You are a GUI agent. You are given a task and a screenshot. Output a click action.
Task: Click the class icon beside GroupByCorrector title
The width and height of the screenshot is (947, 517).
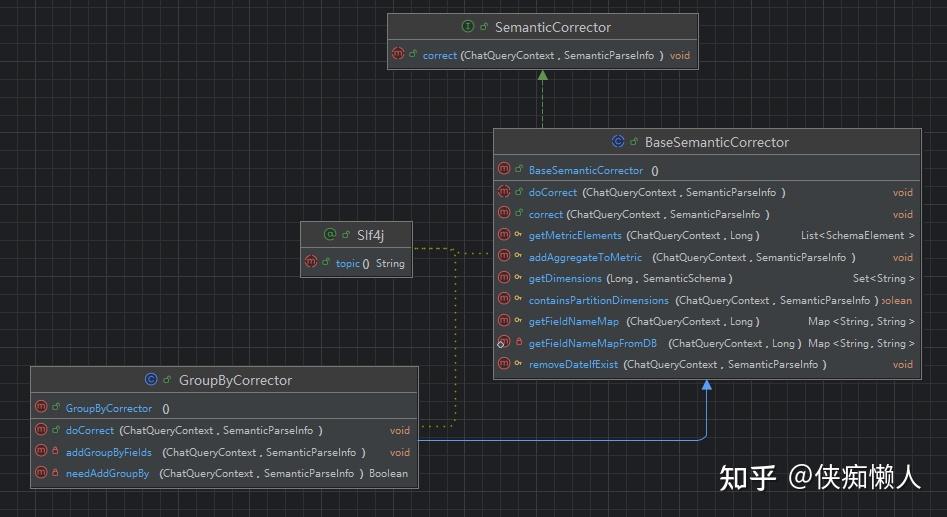click(151, 379)
